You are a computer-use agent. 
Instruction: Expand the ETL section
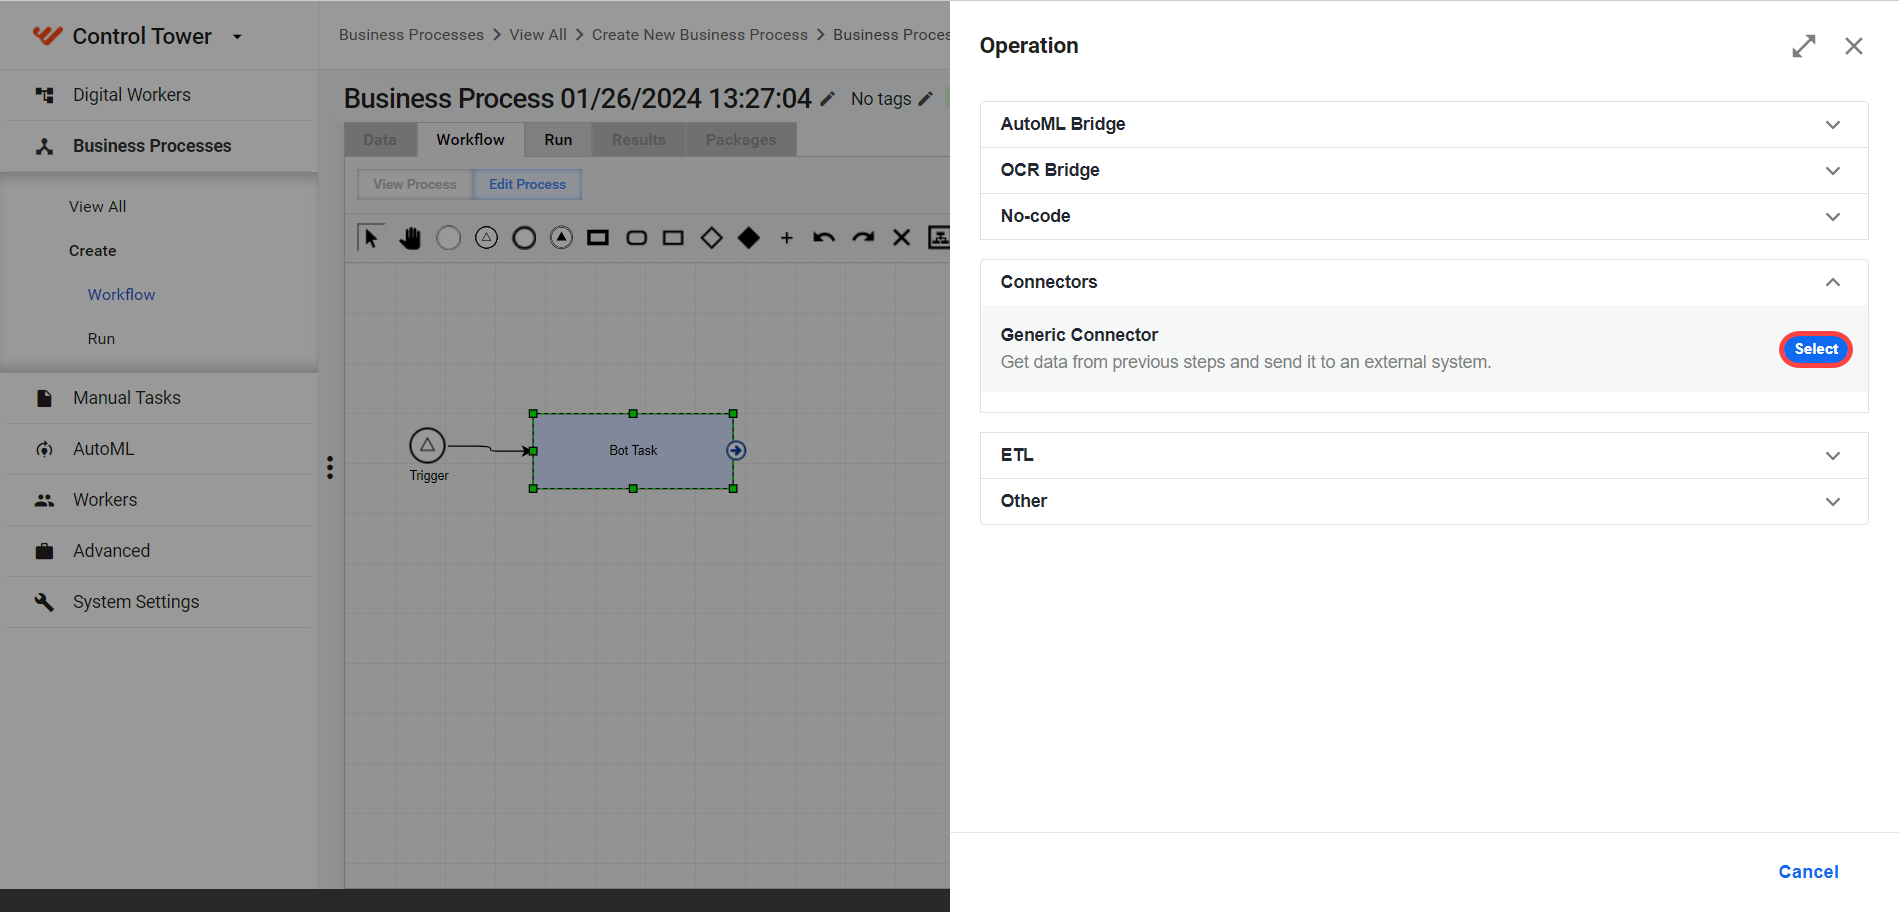click(x=1424, y=455)
